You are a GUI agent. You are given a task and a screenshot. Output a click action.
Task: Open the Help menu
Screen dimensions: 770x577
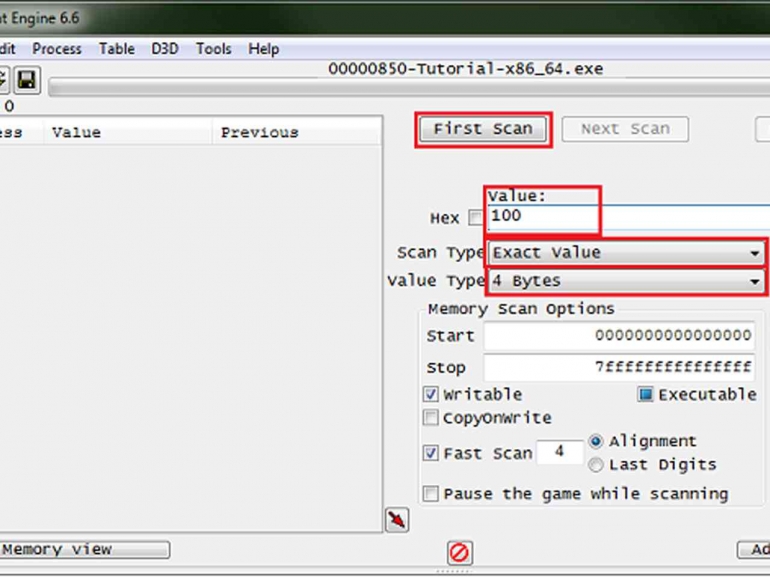pyautogui.click(x=264, y=49)
